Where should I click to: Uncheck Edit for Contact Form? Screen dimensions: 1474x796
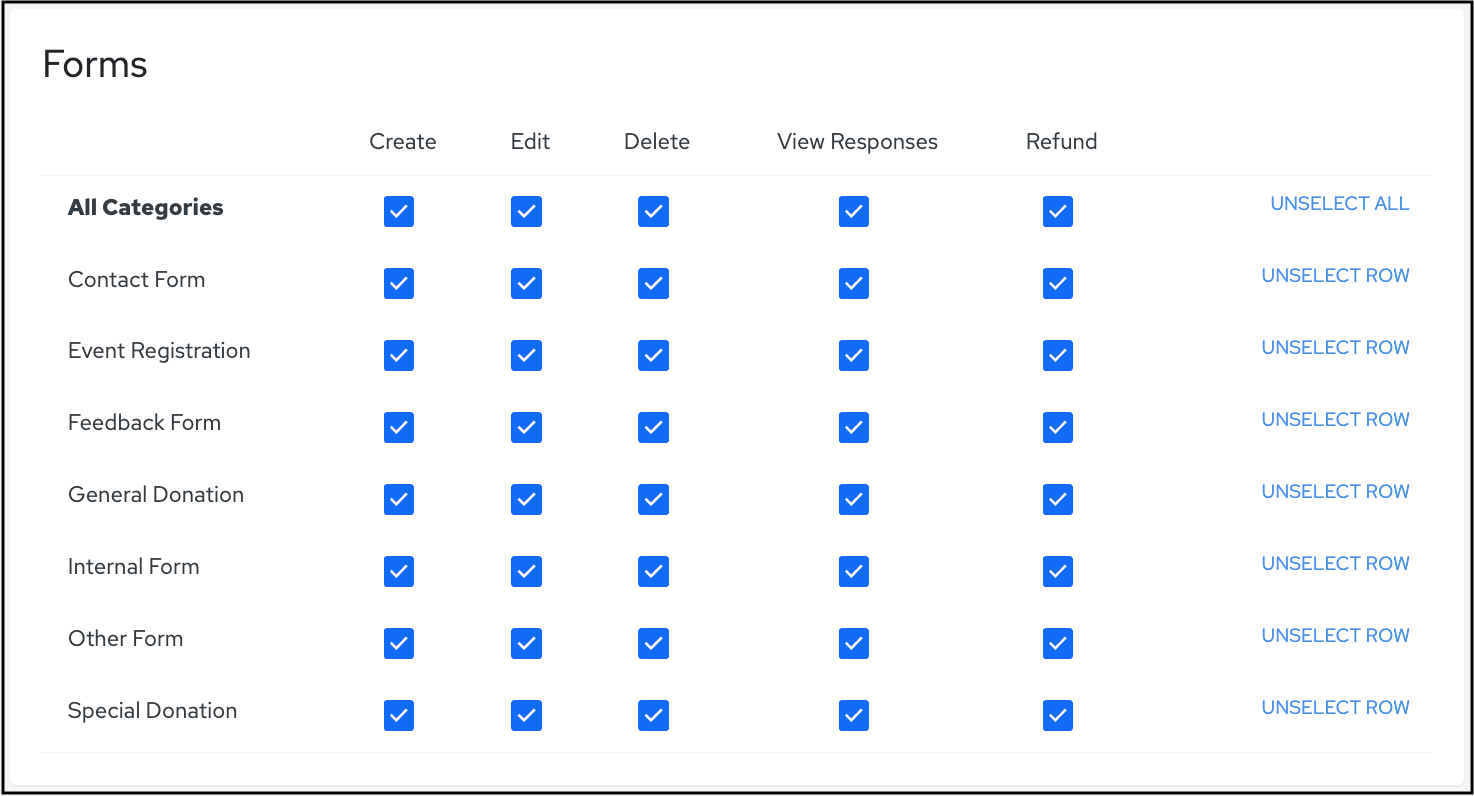tap(526, 284)
